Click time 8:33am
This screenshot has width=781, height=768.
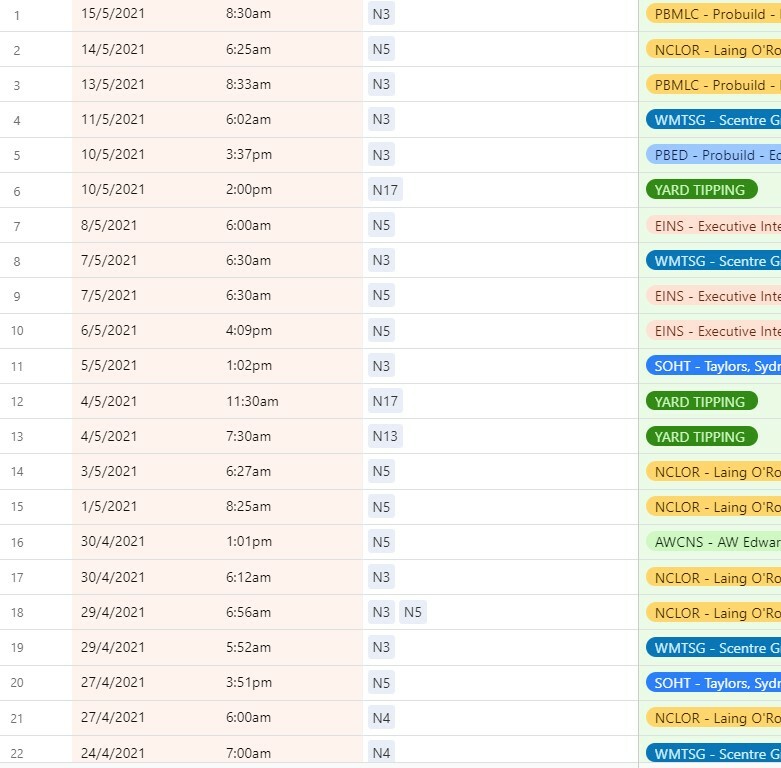point(248,84)
